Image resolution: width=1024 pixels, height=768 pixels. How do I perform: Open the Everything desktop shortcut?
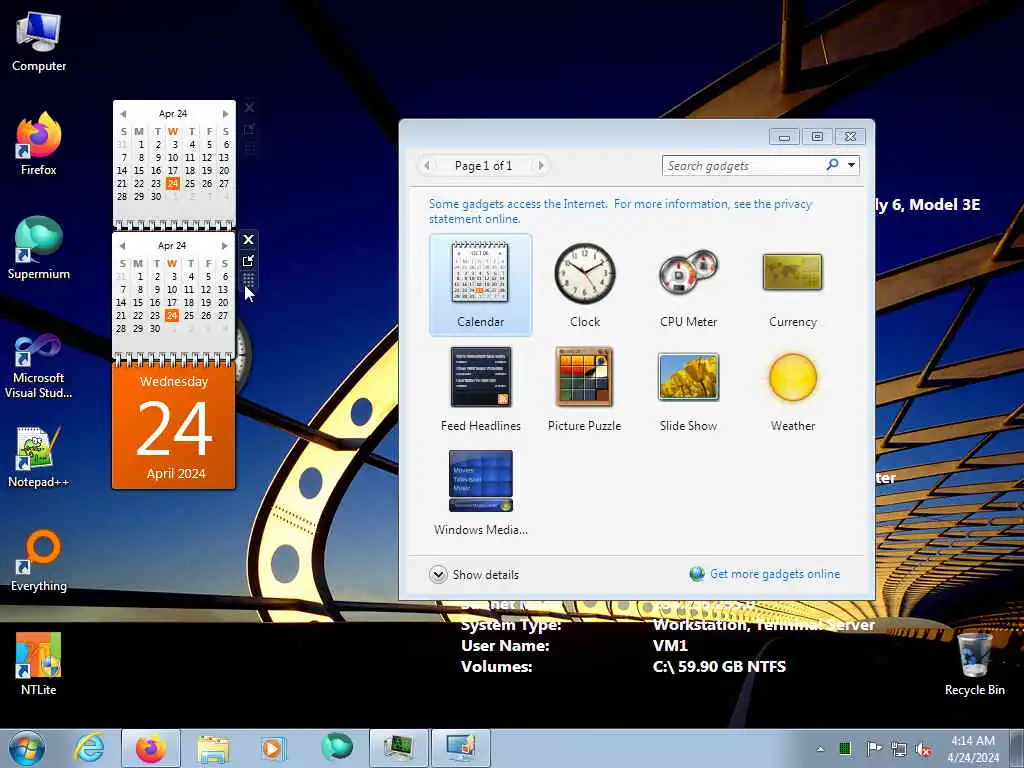point(39,560)
